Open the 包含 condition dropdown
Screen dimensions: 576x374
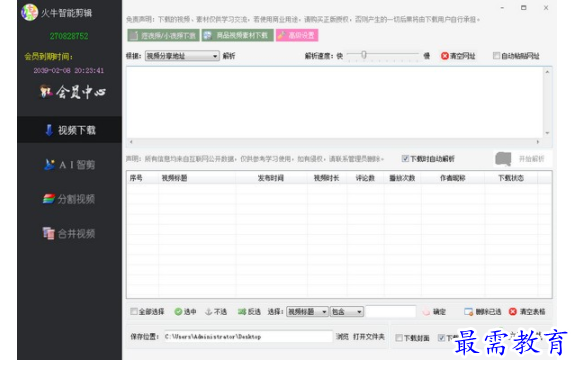pos(347,312)
